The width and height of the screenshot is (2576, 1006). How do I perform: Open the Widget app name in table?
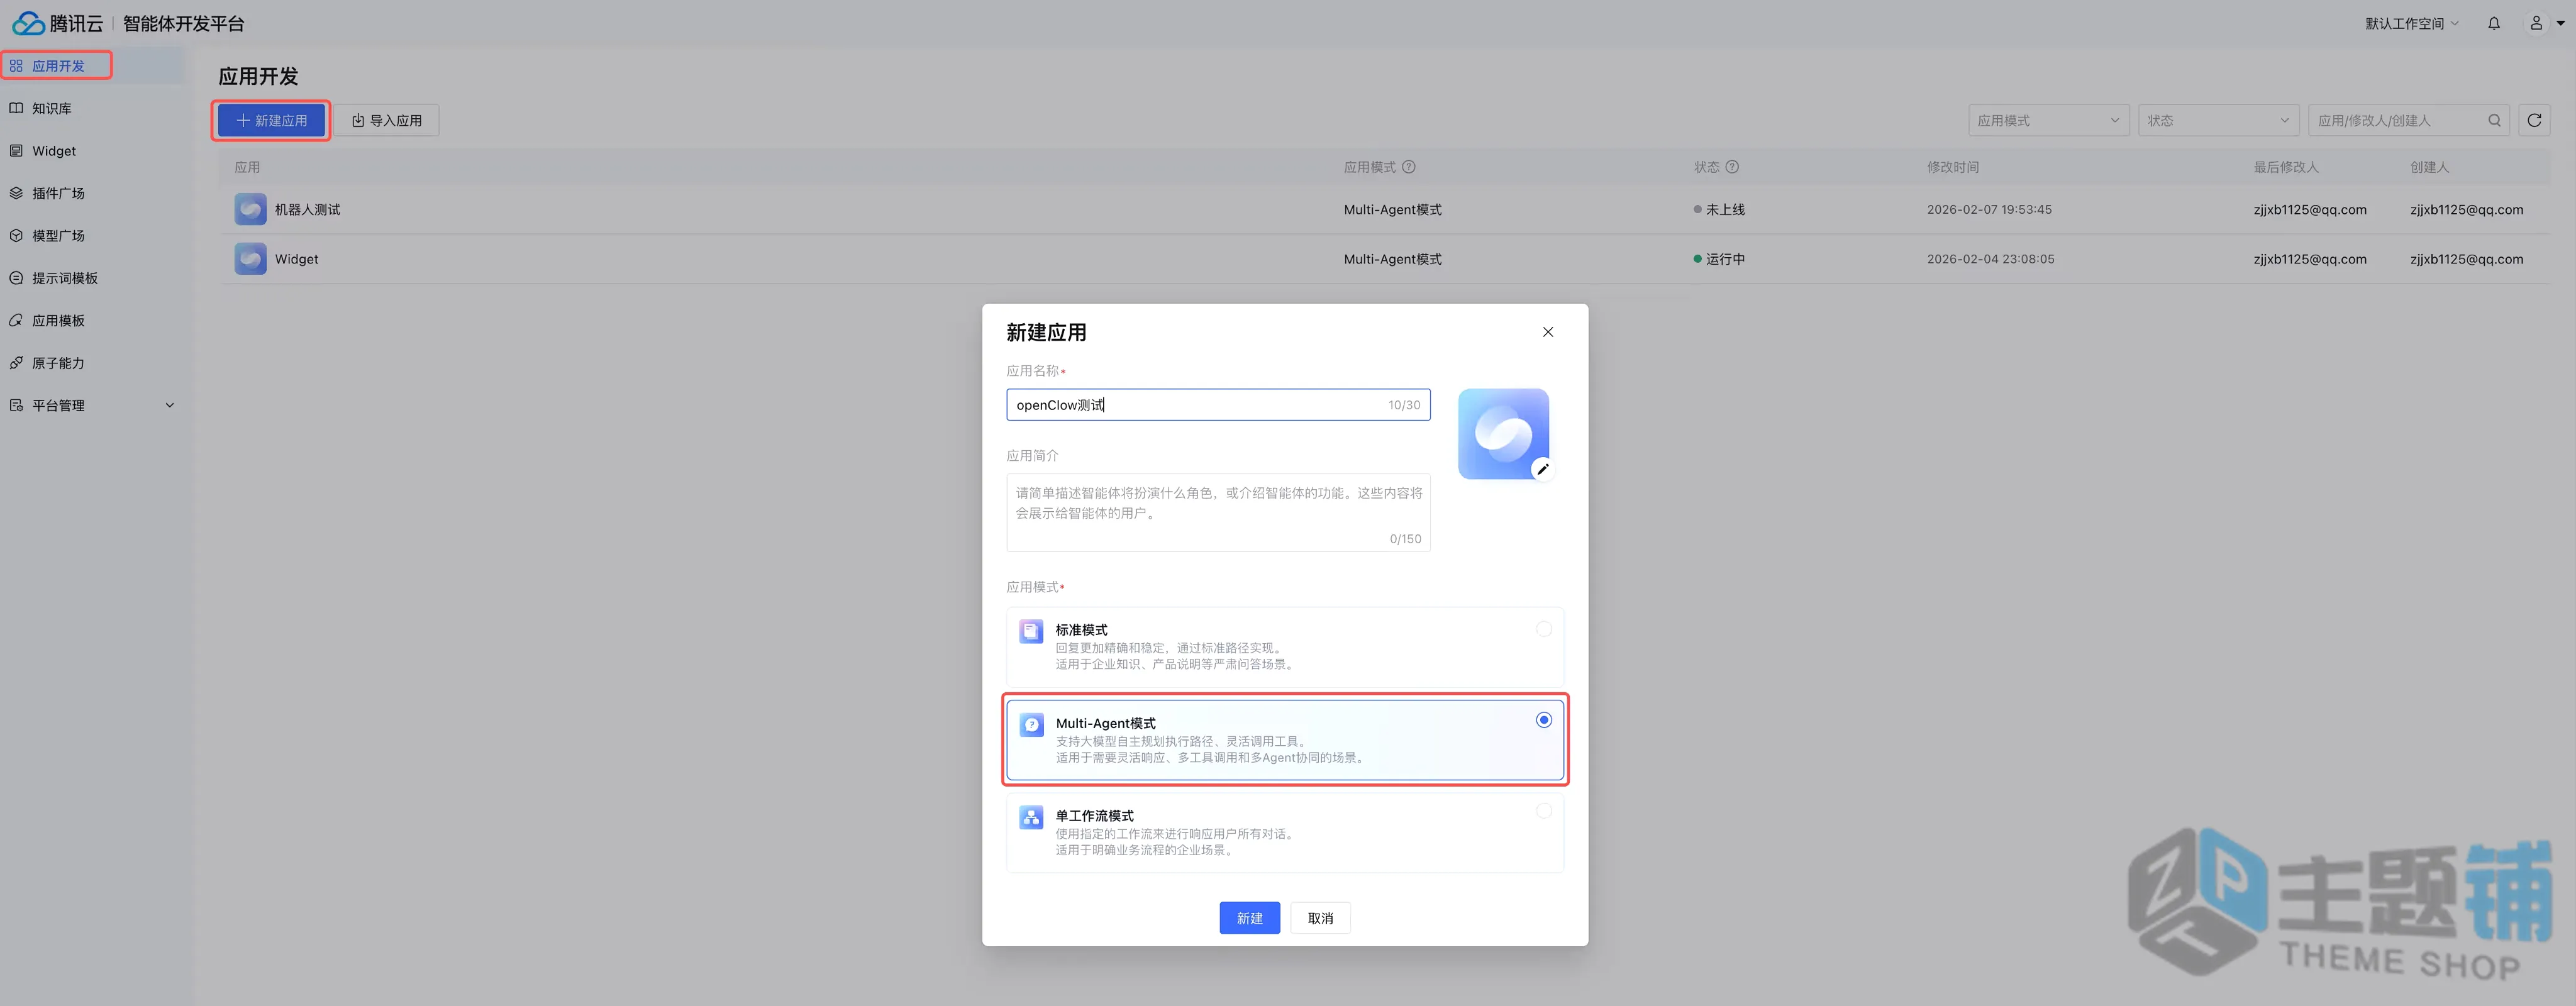click(297, 259)
